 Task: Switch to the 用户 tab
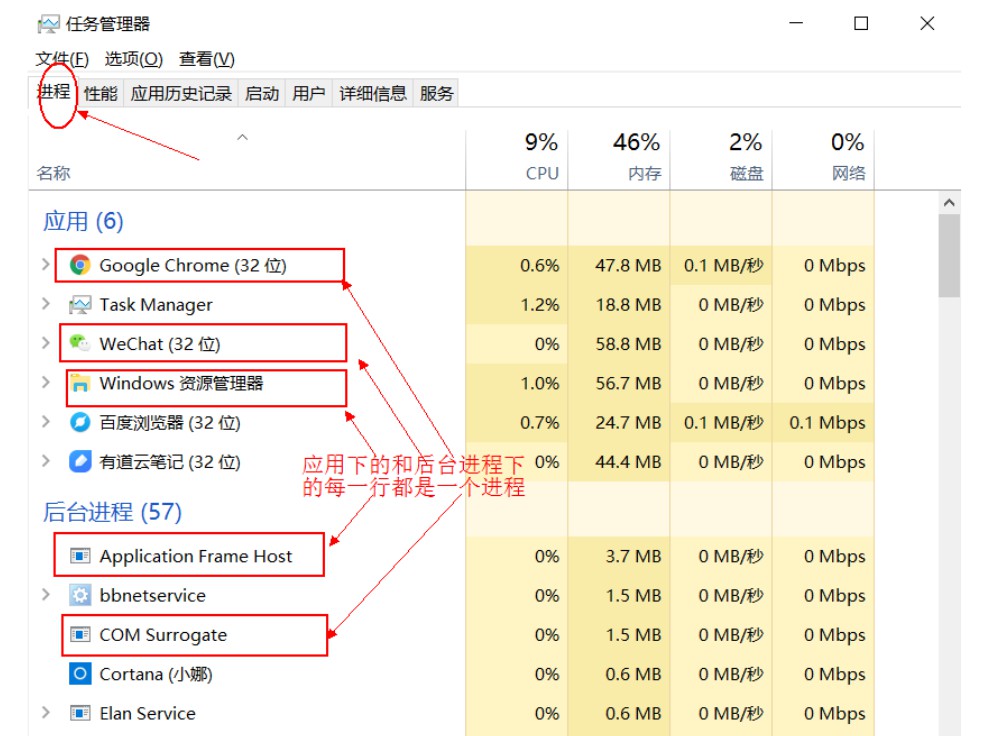tap(309, 94)
